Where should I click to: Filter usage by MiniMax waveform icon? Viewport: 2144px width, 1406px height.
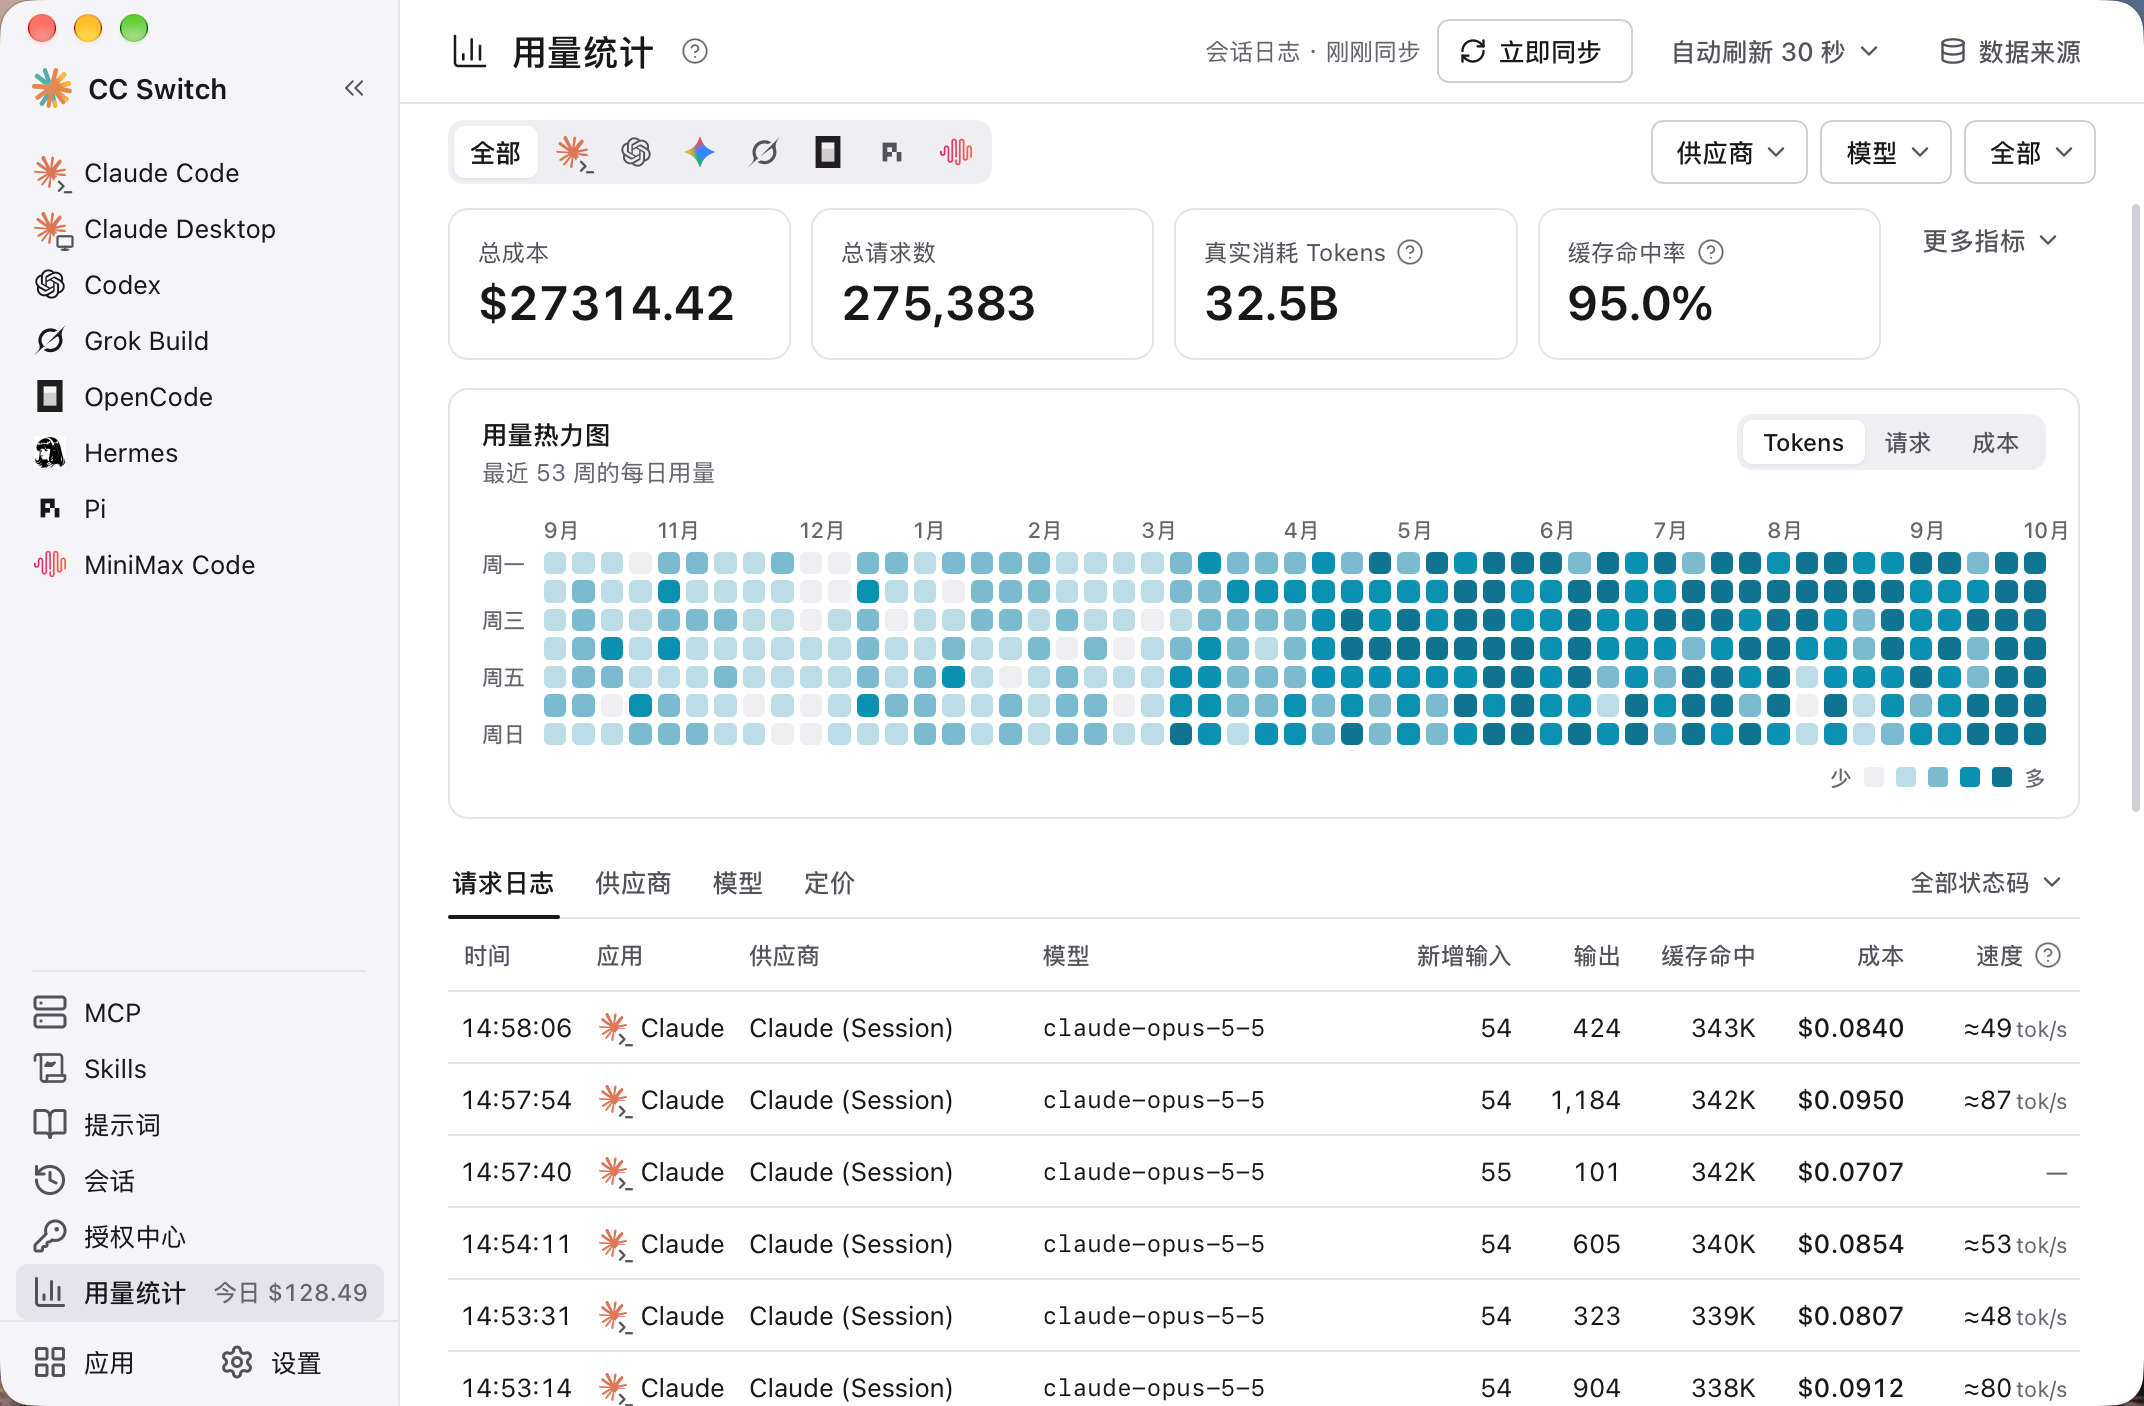956,153
